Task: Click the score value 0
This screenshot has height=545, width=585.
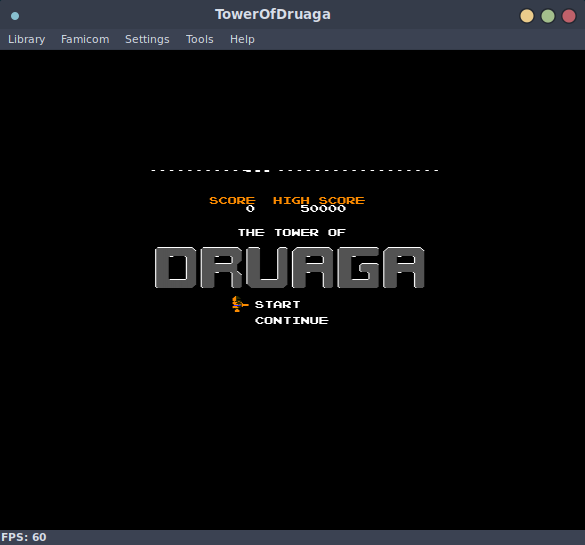Action: point(250,209)
